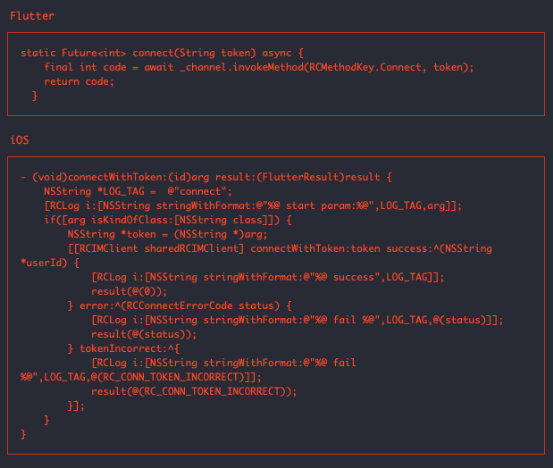Click the NSString *LOG_TAG declaration line

pos(138,191)
